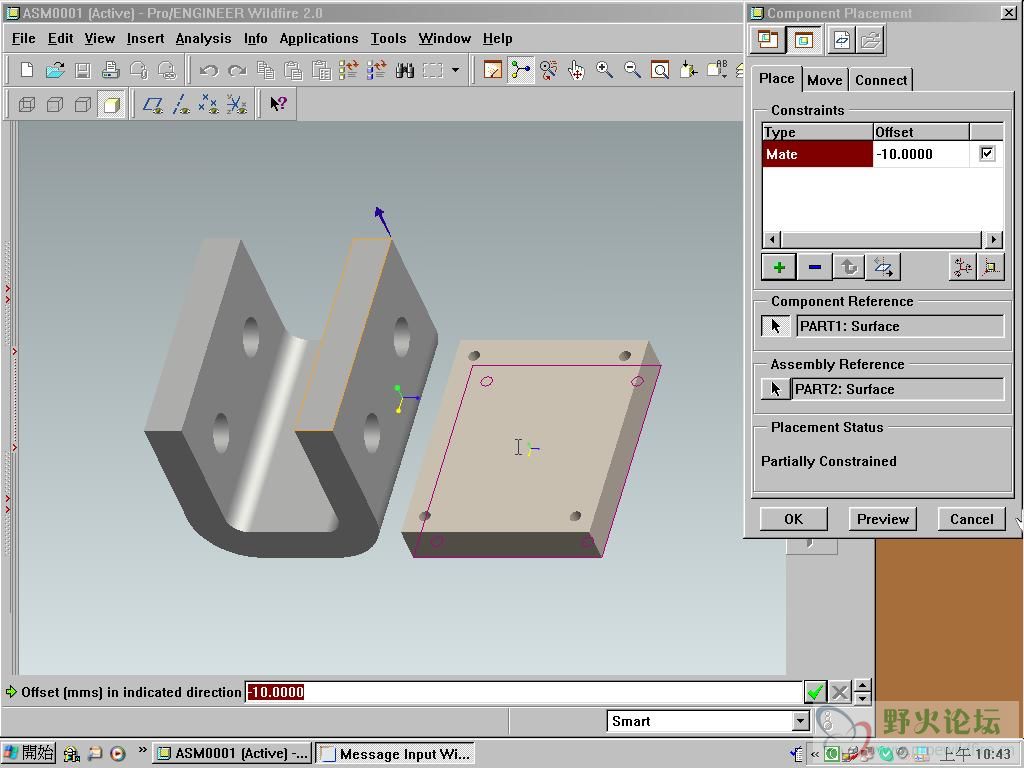Toggle datum axes visibility

tap(181, 104)
